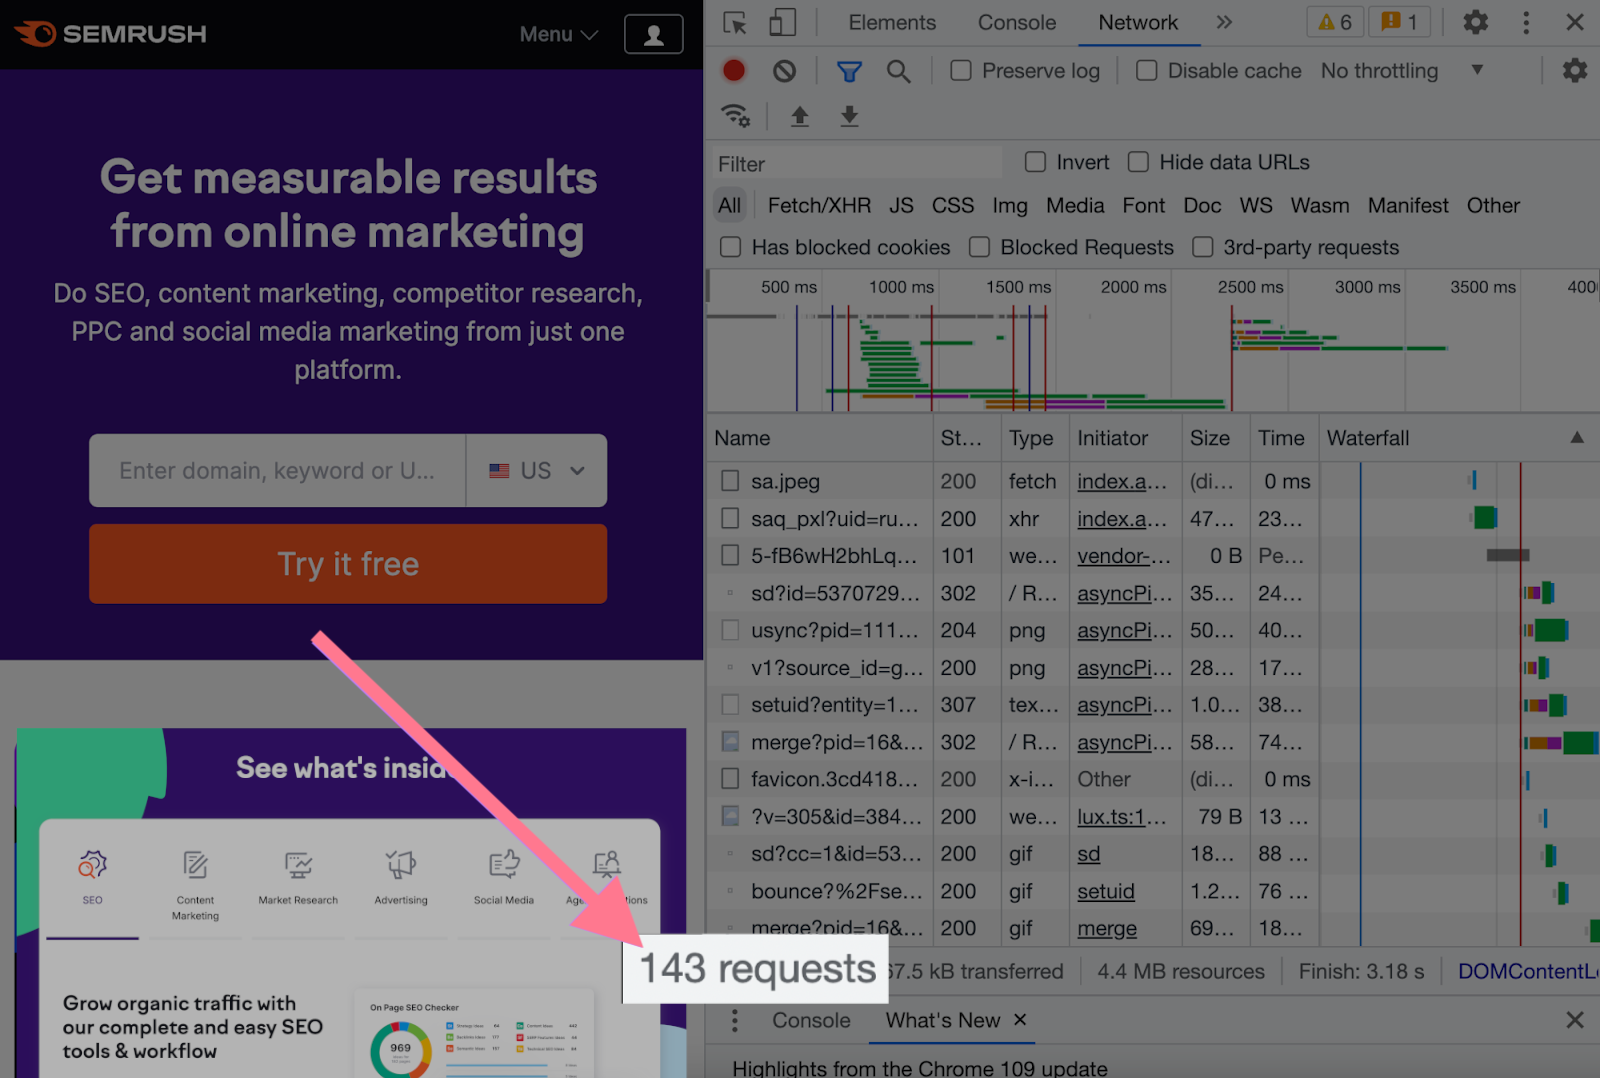The image size is (1600, 1078).
Task: Toggle the network filter funnel icon
Action: (849, 71)
